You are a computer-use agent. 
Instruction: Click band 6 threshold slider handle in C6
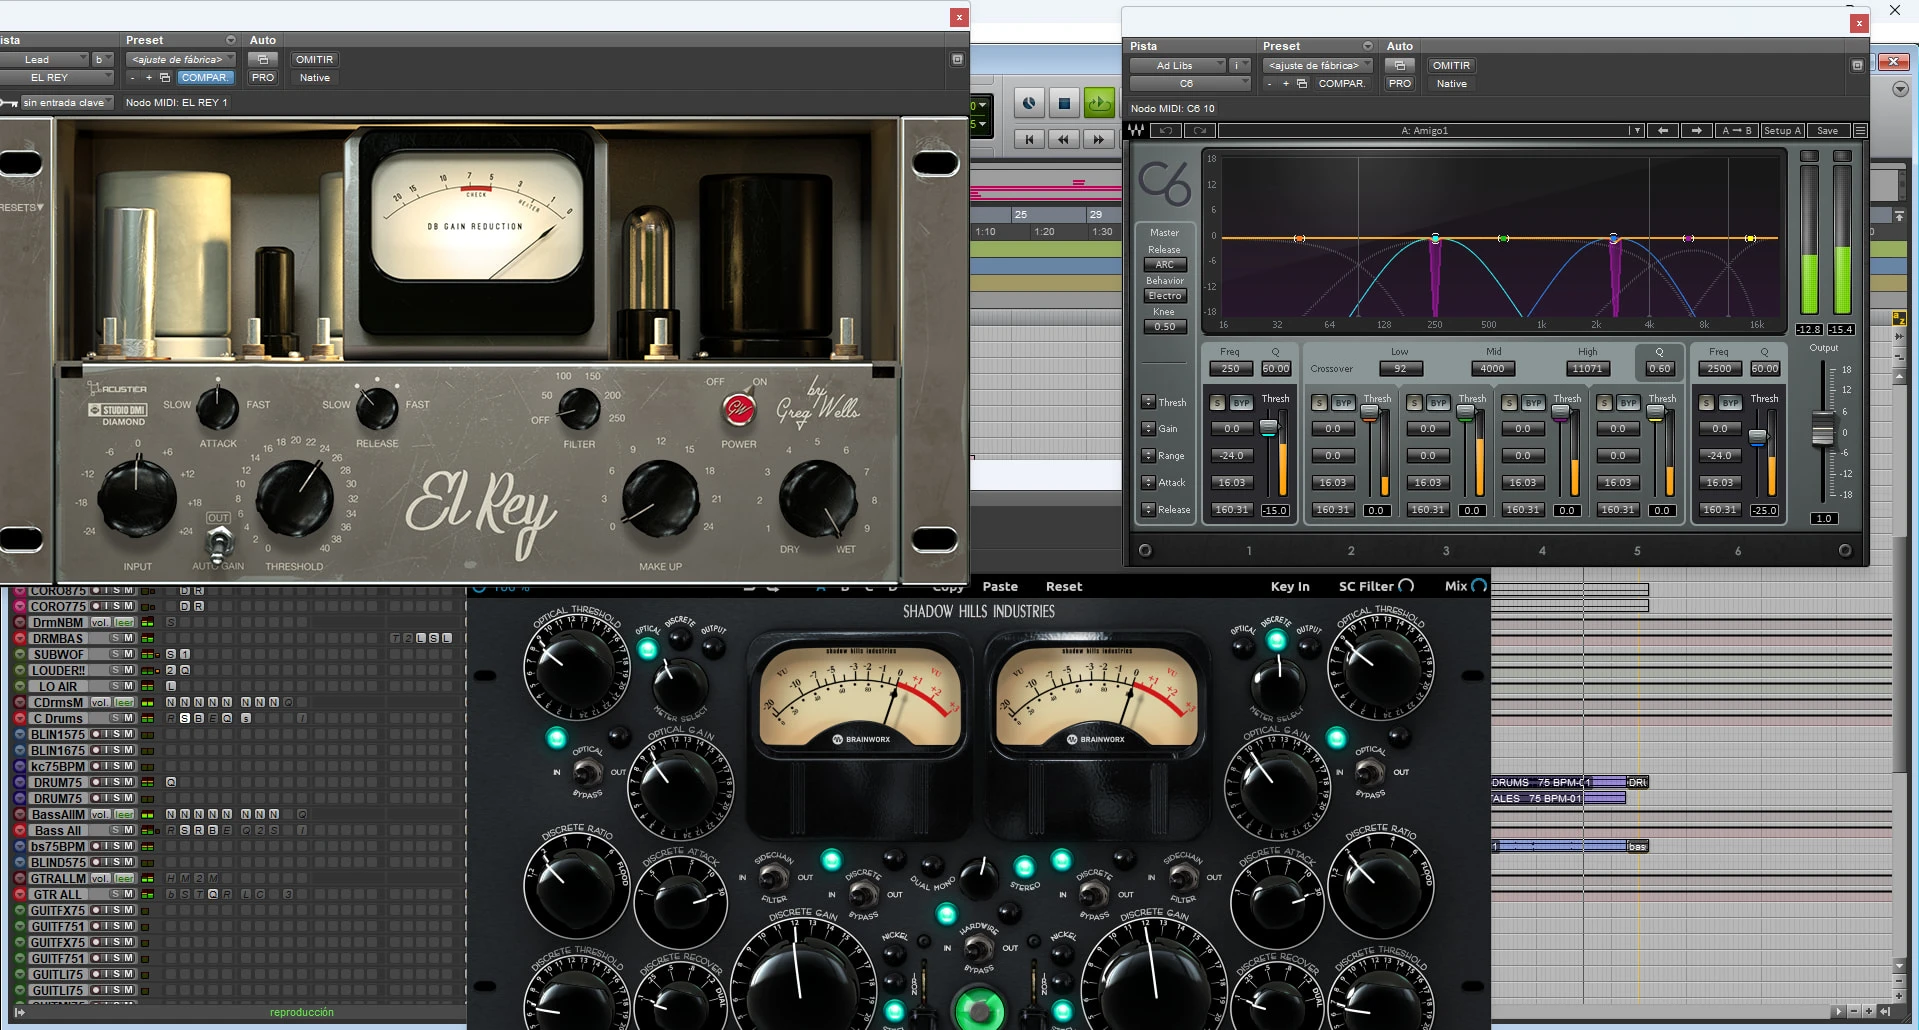[x=1757, y=437]
